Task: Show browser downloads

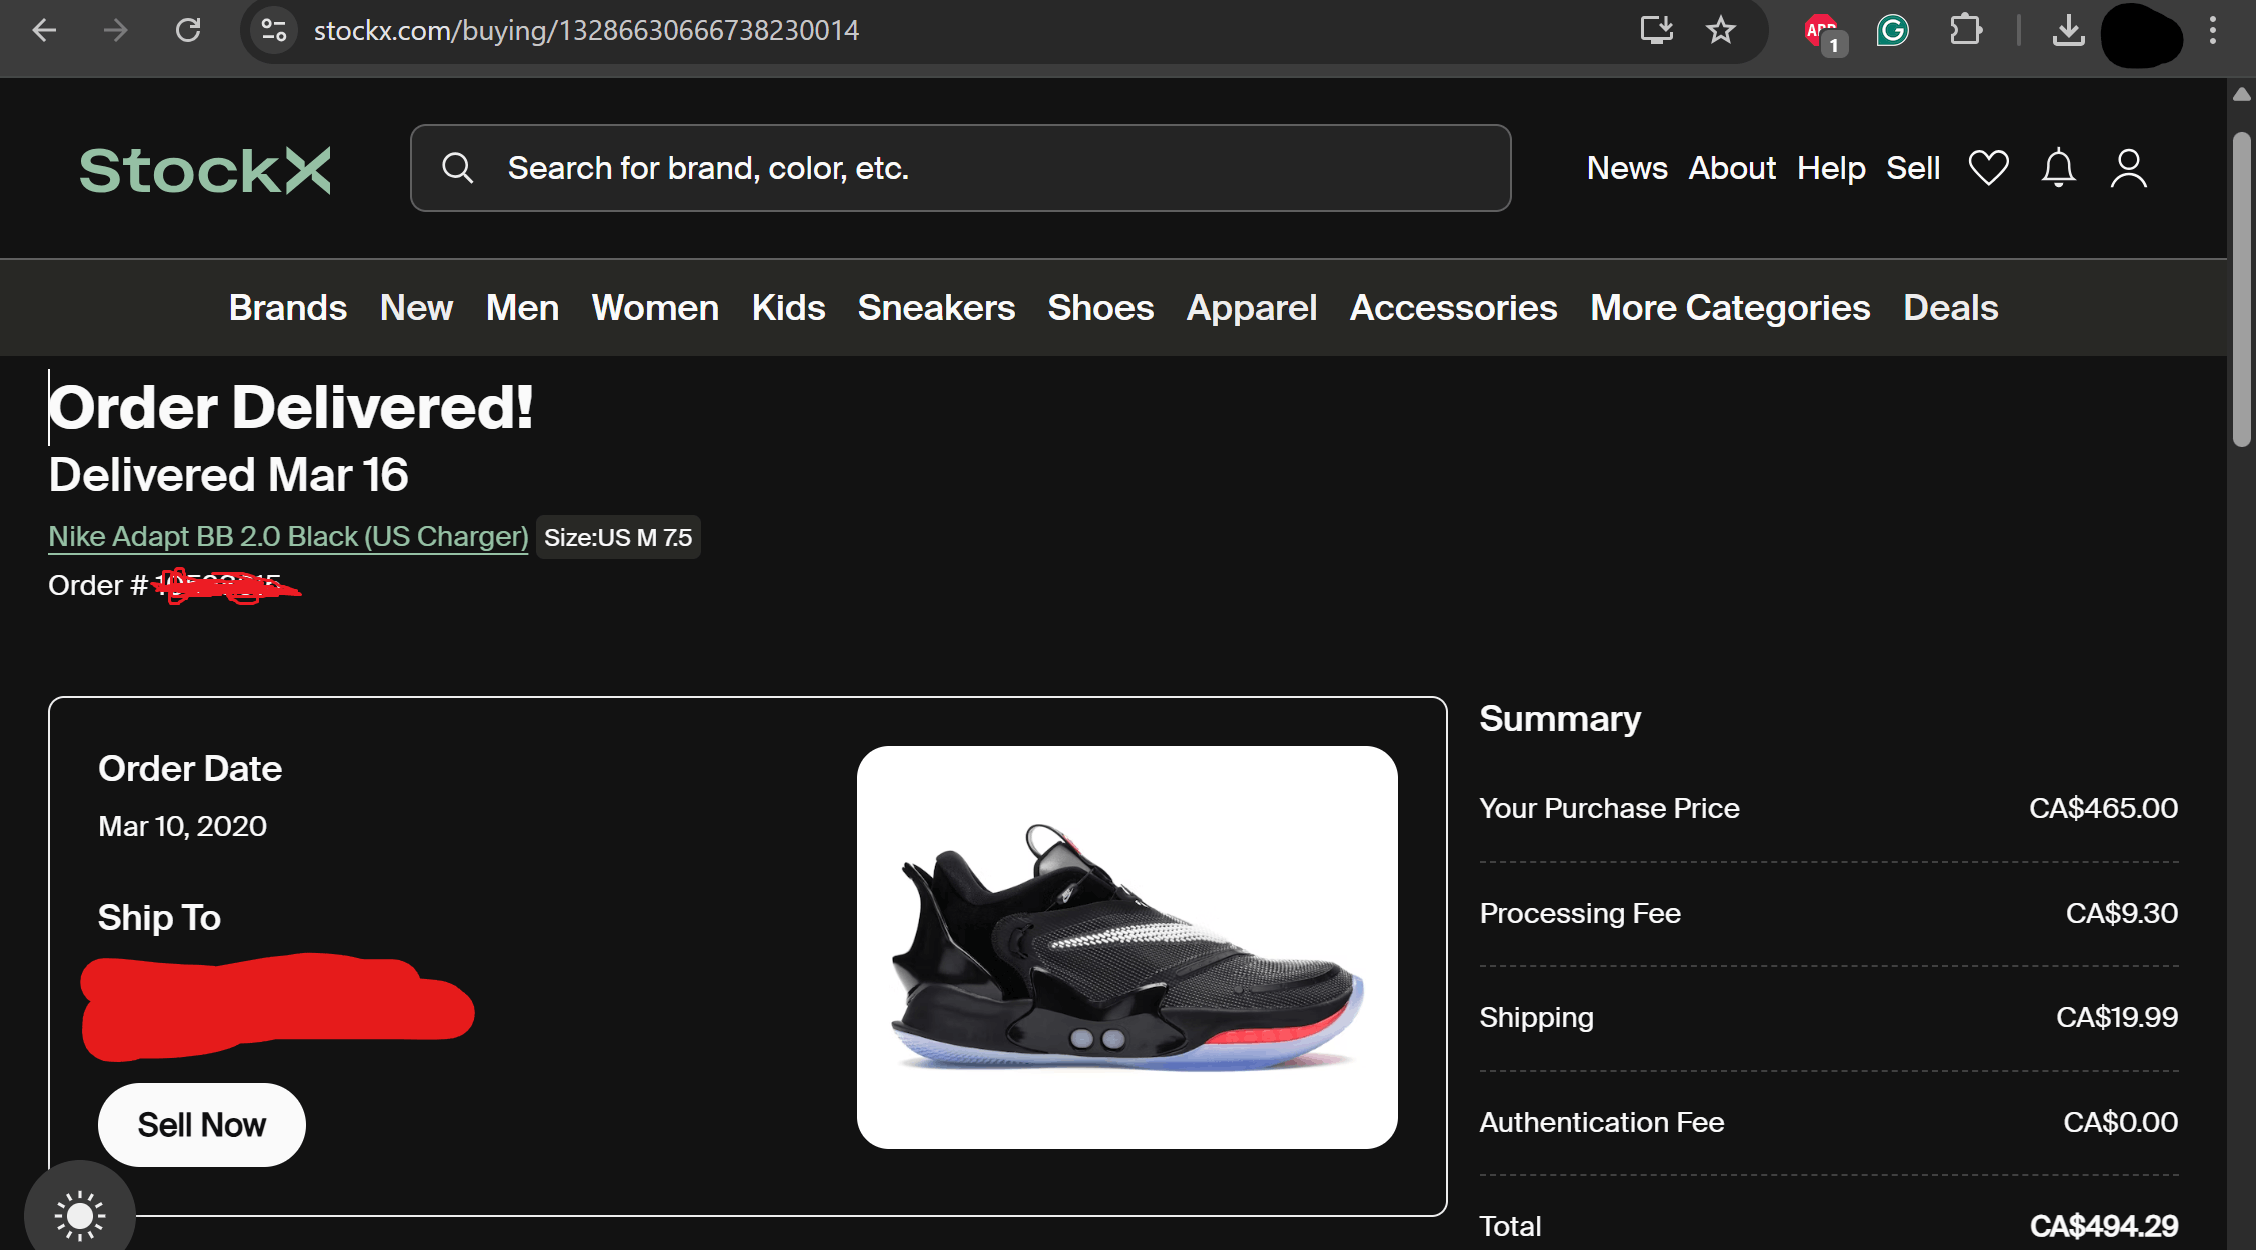Action: click(x=2069, y=31)
